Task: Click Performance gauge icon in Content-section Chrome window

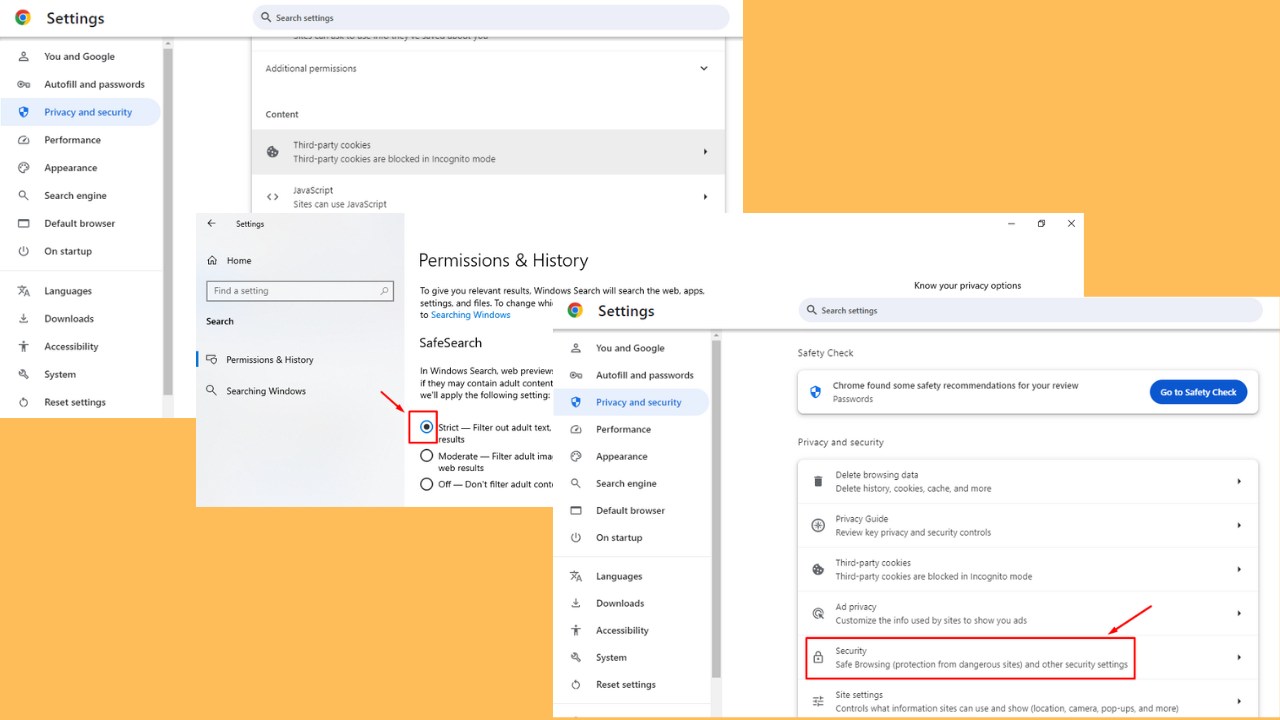Action: coord(24,140)
